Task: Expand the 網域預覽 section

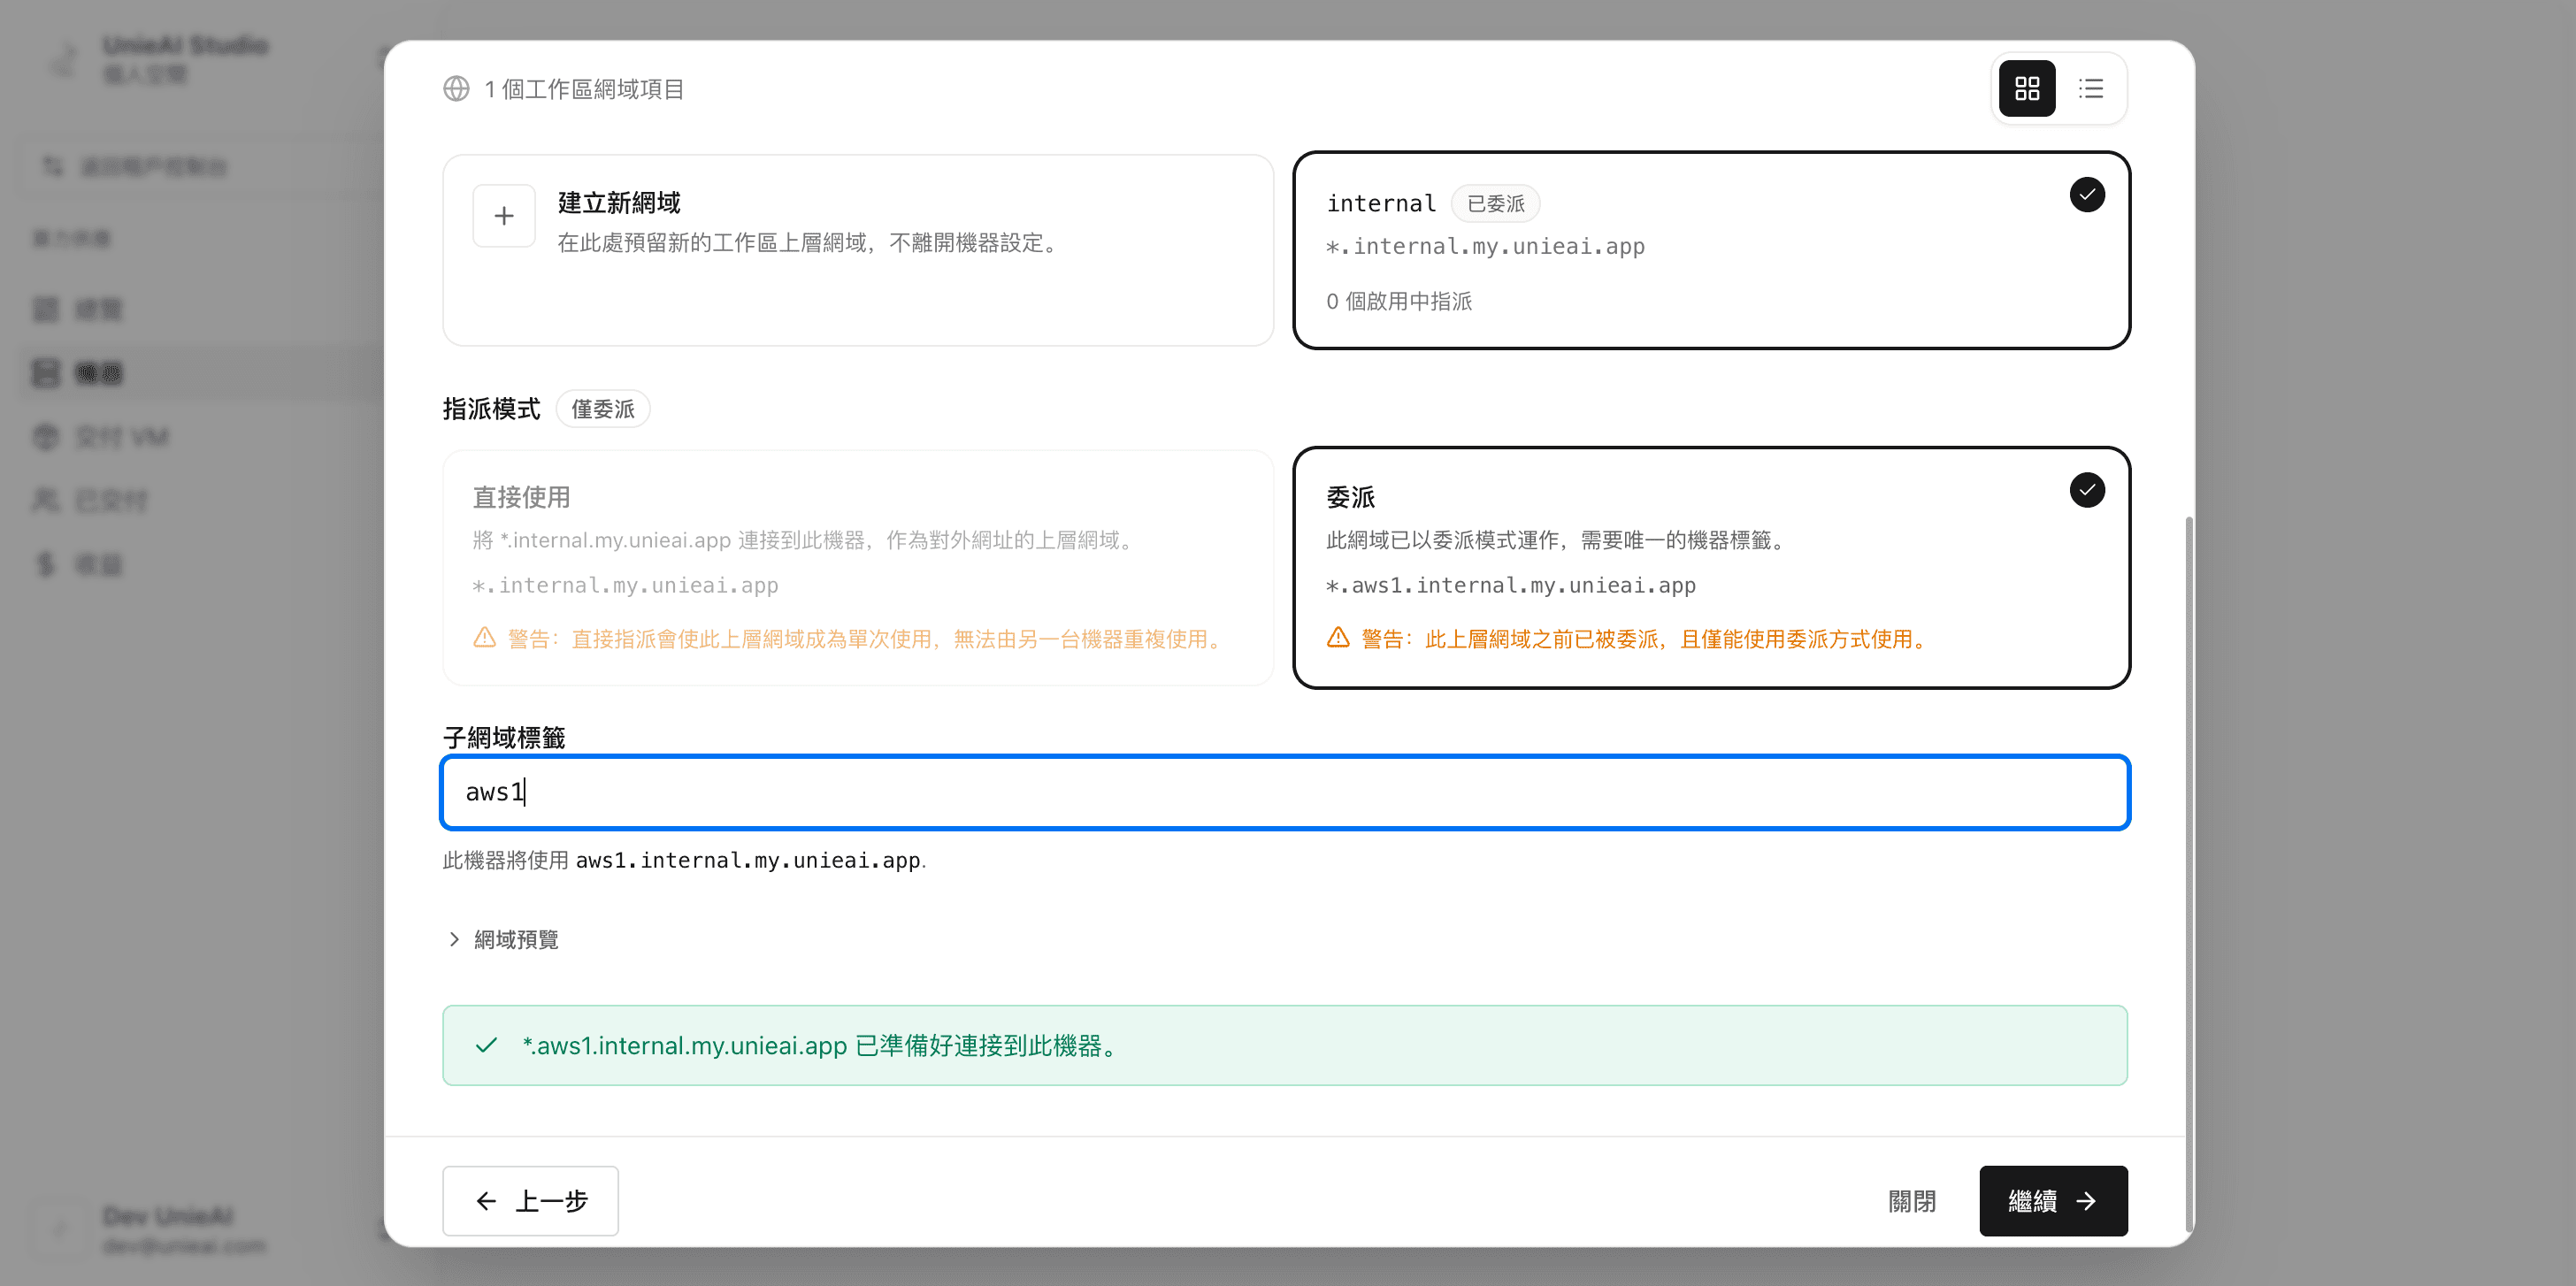Action: point(502,939)
